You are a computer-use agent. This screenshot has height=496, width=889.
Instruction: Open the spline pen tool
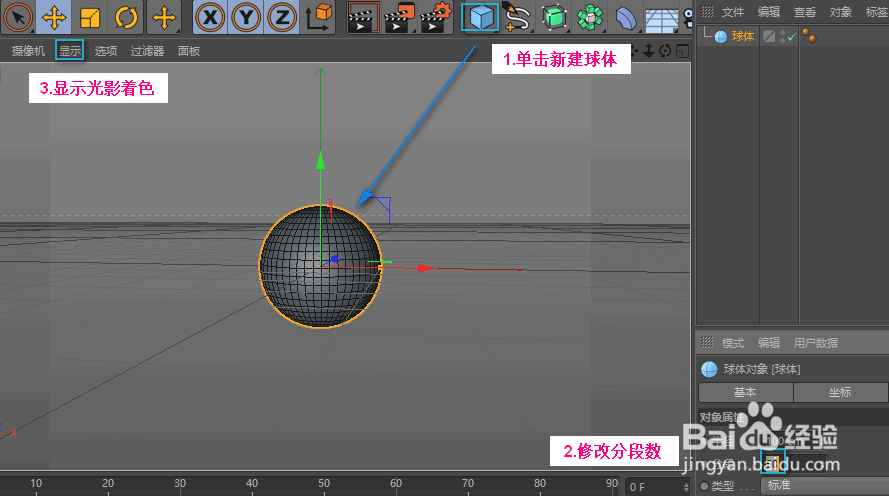coord(517,17)
